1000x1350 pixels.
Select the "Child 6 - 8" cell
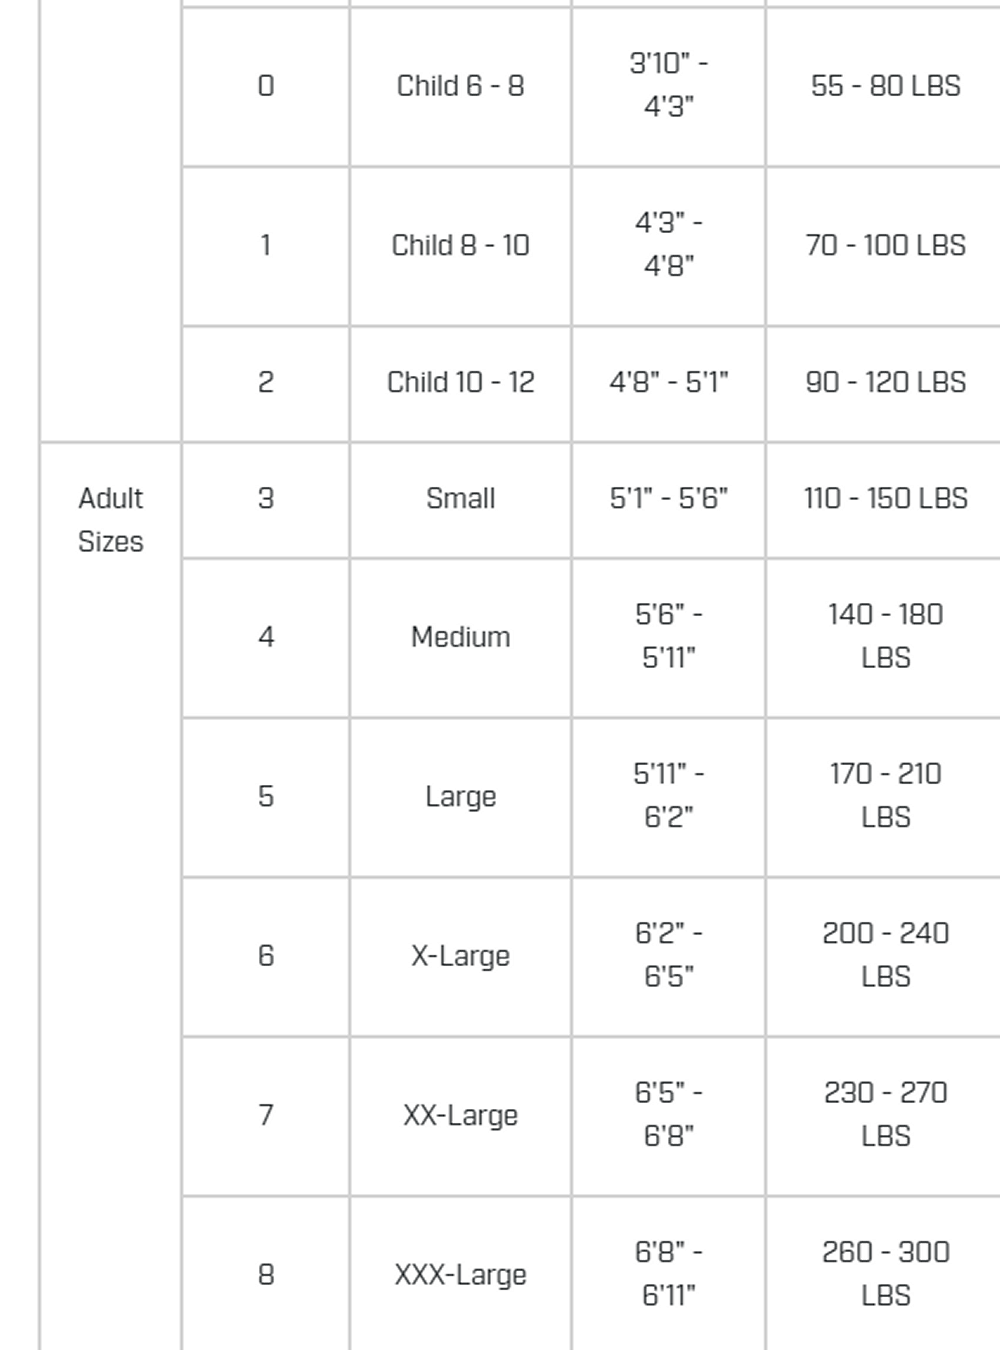pos(460,86)
